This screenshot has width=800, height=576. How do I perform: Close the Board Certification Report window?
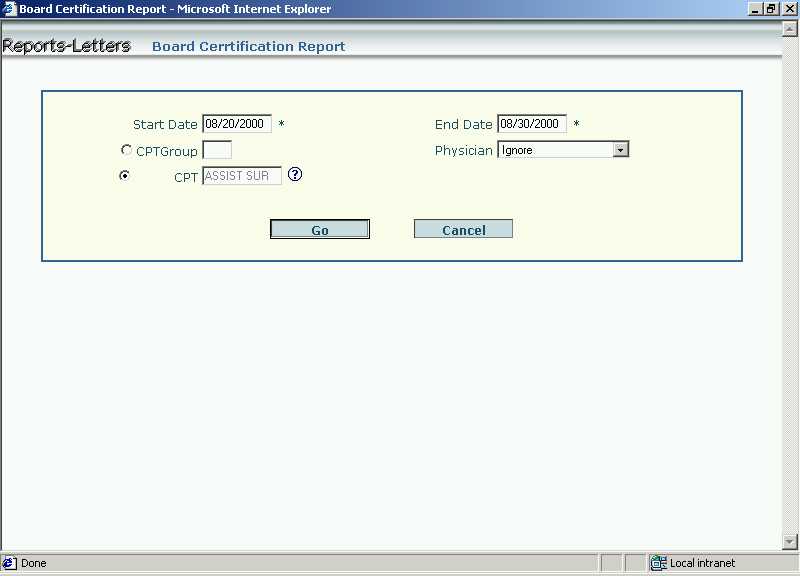pyautogui.click(x=789, y=9)
